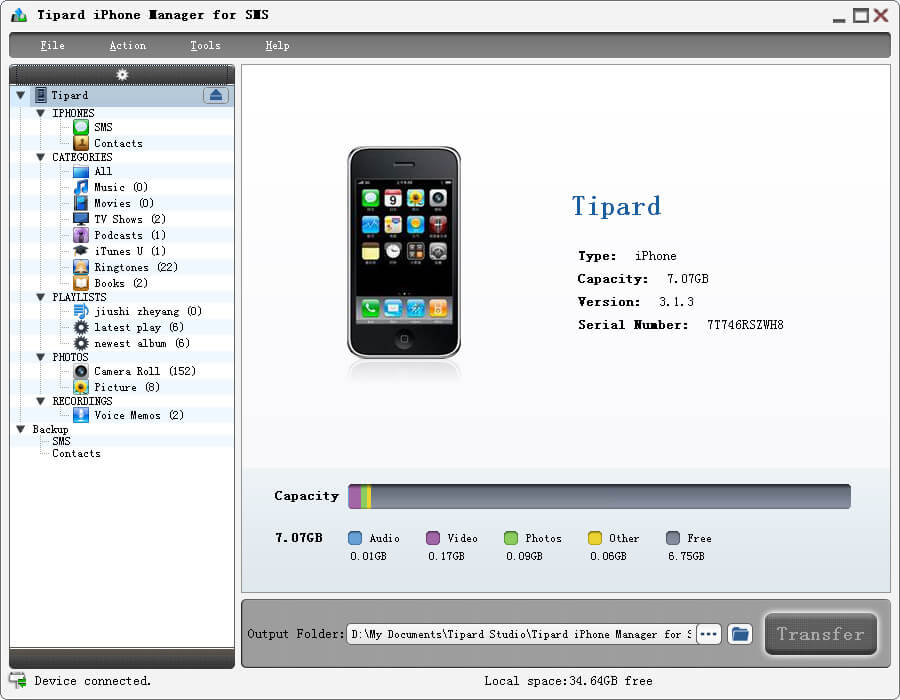
Task: Click the SMS icon under IPHONES
Action: pos(81,127)
